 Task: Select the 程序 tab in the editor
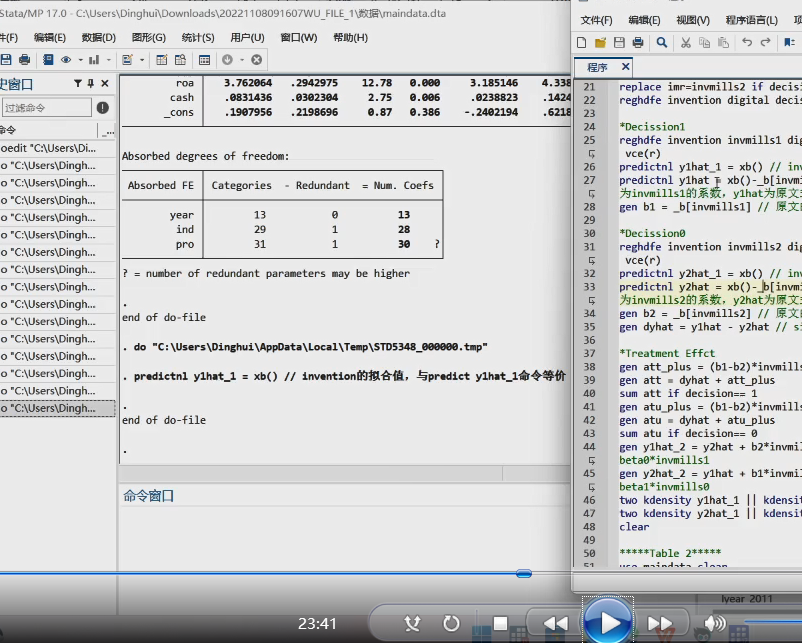[x=597, y=67]
